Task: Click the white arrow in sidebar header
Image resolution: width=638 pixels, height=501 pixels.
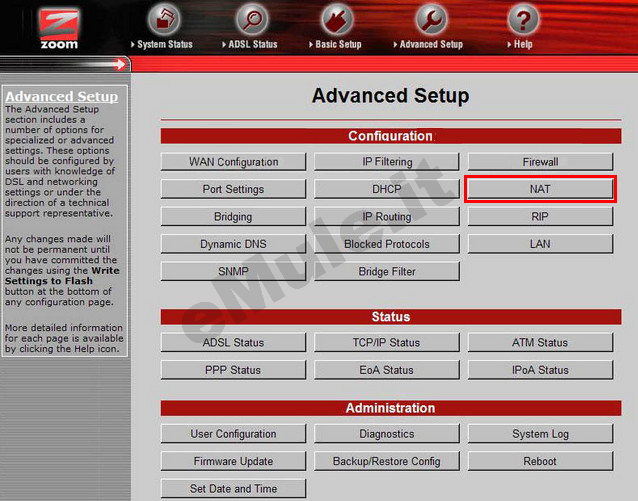Action: pyautogui.click(x=120, y=64)
